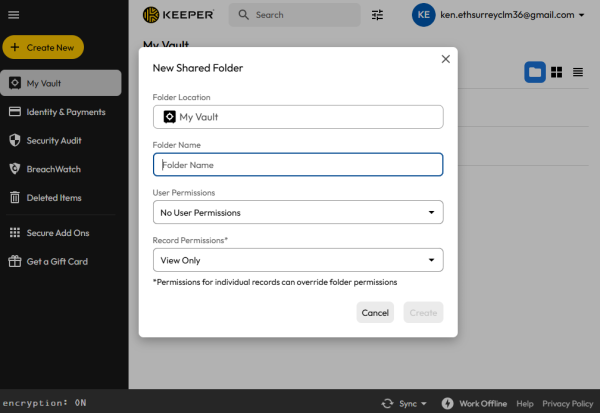This screenshot has width=600, height=413.
Task: Click the Sync icon in status bar
Action: pyautogui.click(x=387, y=403)
